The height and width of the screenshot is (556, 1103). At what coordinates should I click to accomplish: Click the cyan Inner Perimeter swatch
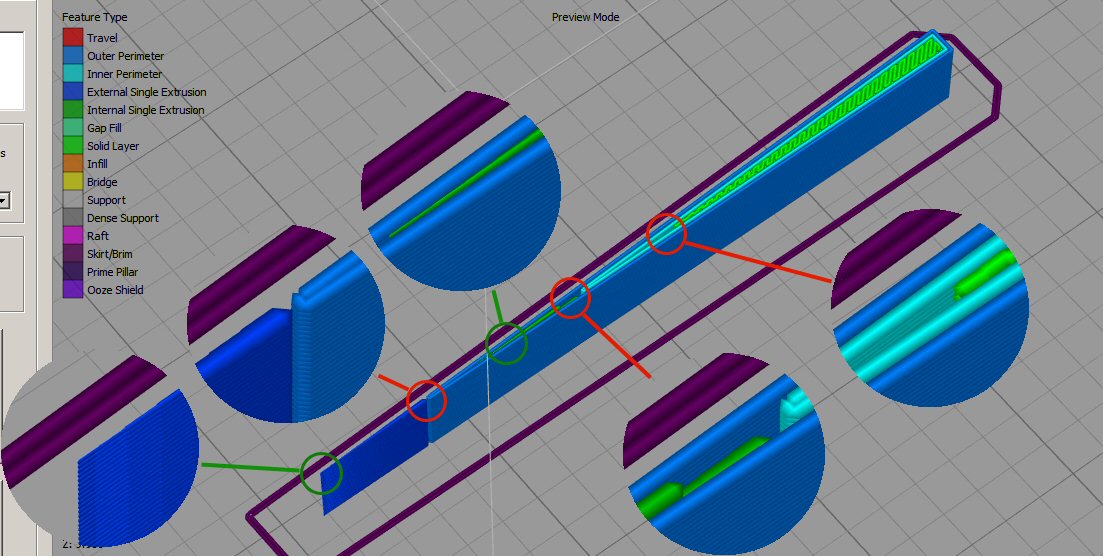(x=72, y=74)
